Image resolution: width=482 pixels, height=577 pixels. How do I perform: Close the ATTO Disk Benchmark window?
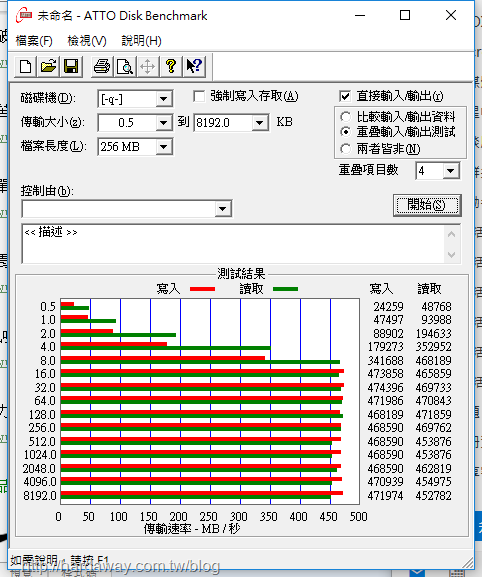point(451,15)
